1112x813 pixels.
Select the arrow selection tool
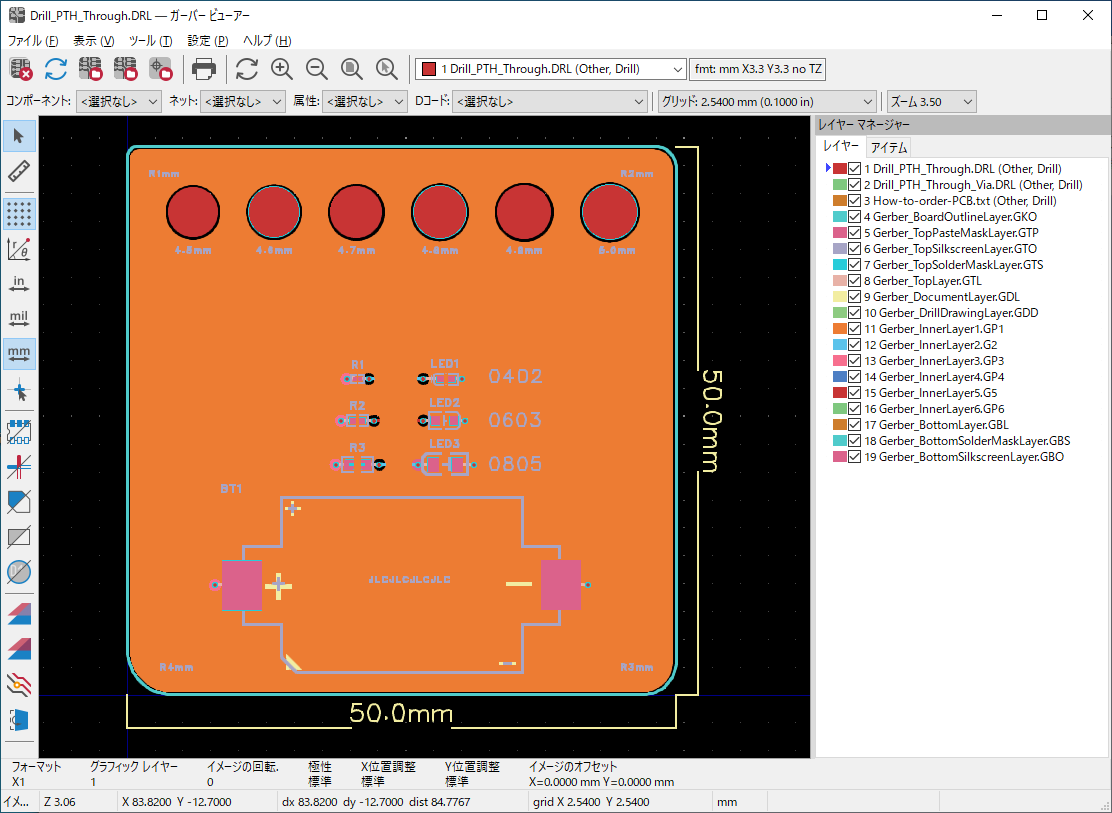[19, 135]
